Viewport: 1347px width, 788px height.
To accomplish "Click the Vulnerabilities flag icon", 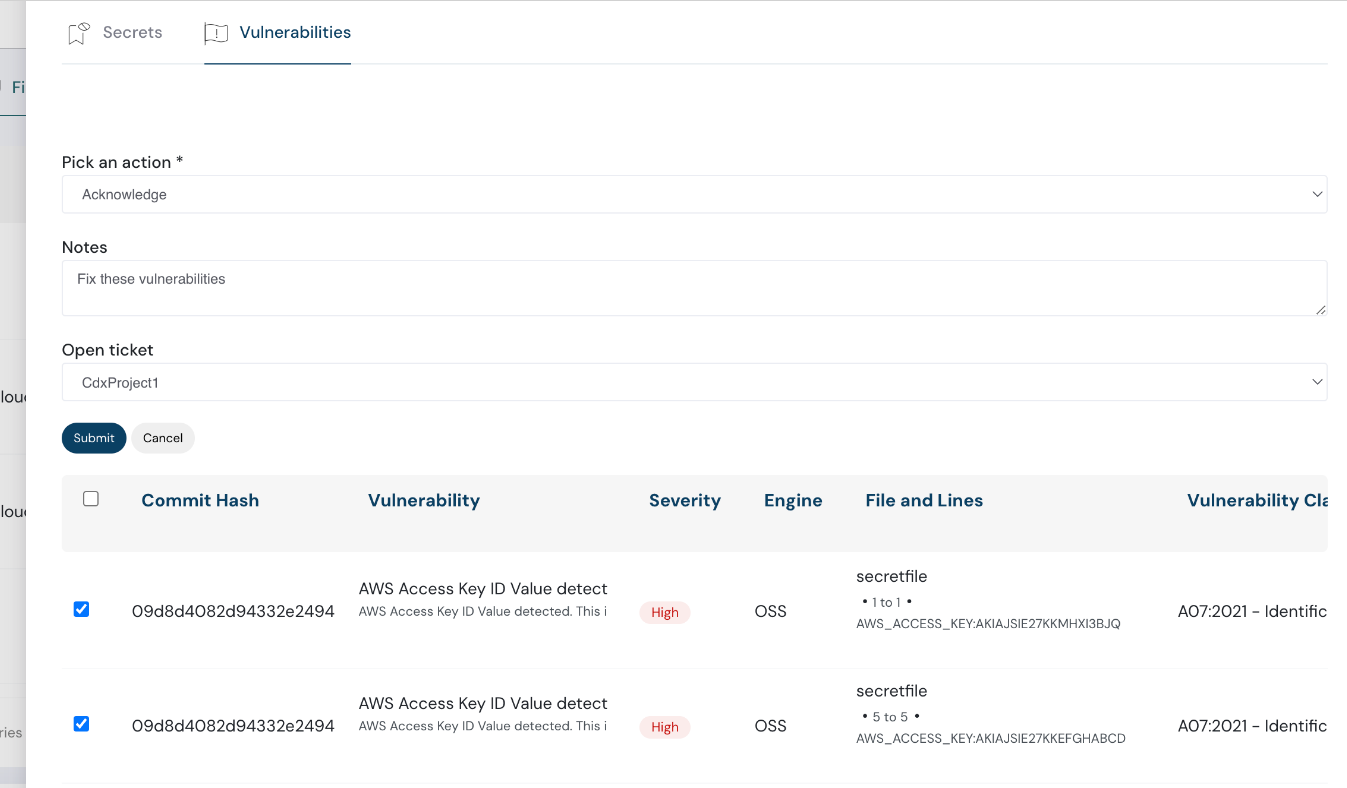I will (x=216, y=33).
